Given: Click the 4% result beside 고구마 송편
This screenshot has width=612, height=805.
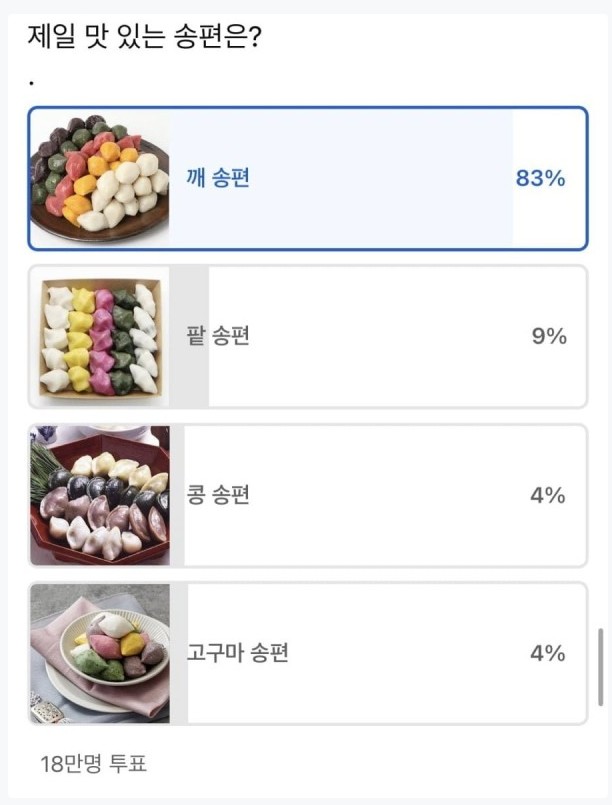Looking at the screenshot, I should (x=548, y=654).
